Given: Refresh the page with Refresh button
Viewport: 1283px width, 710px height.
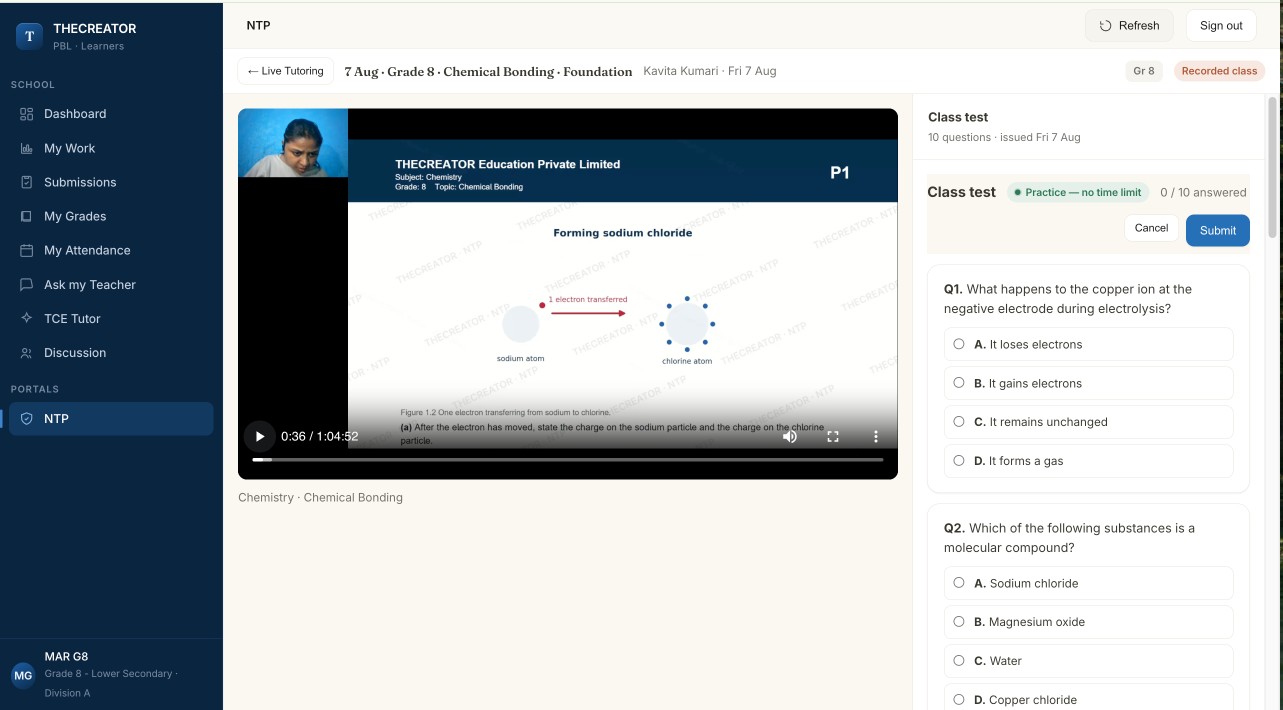Looking at the screenshot, I should pyautogui.click(x=1129, y=26).
